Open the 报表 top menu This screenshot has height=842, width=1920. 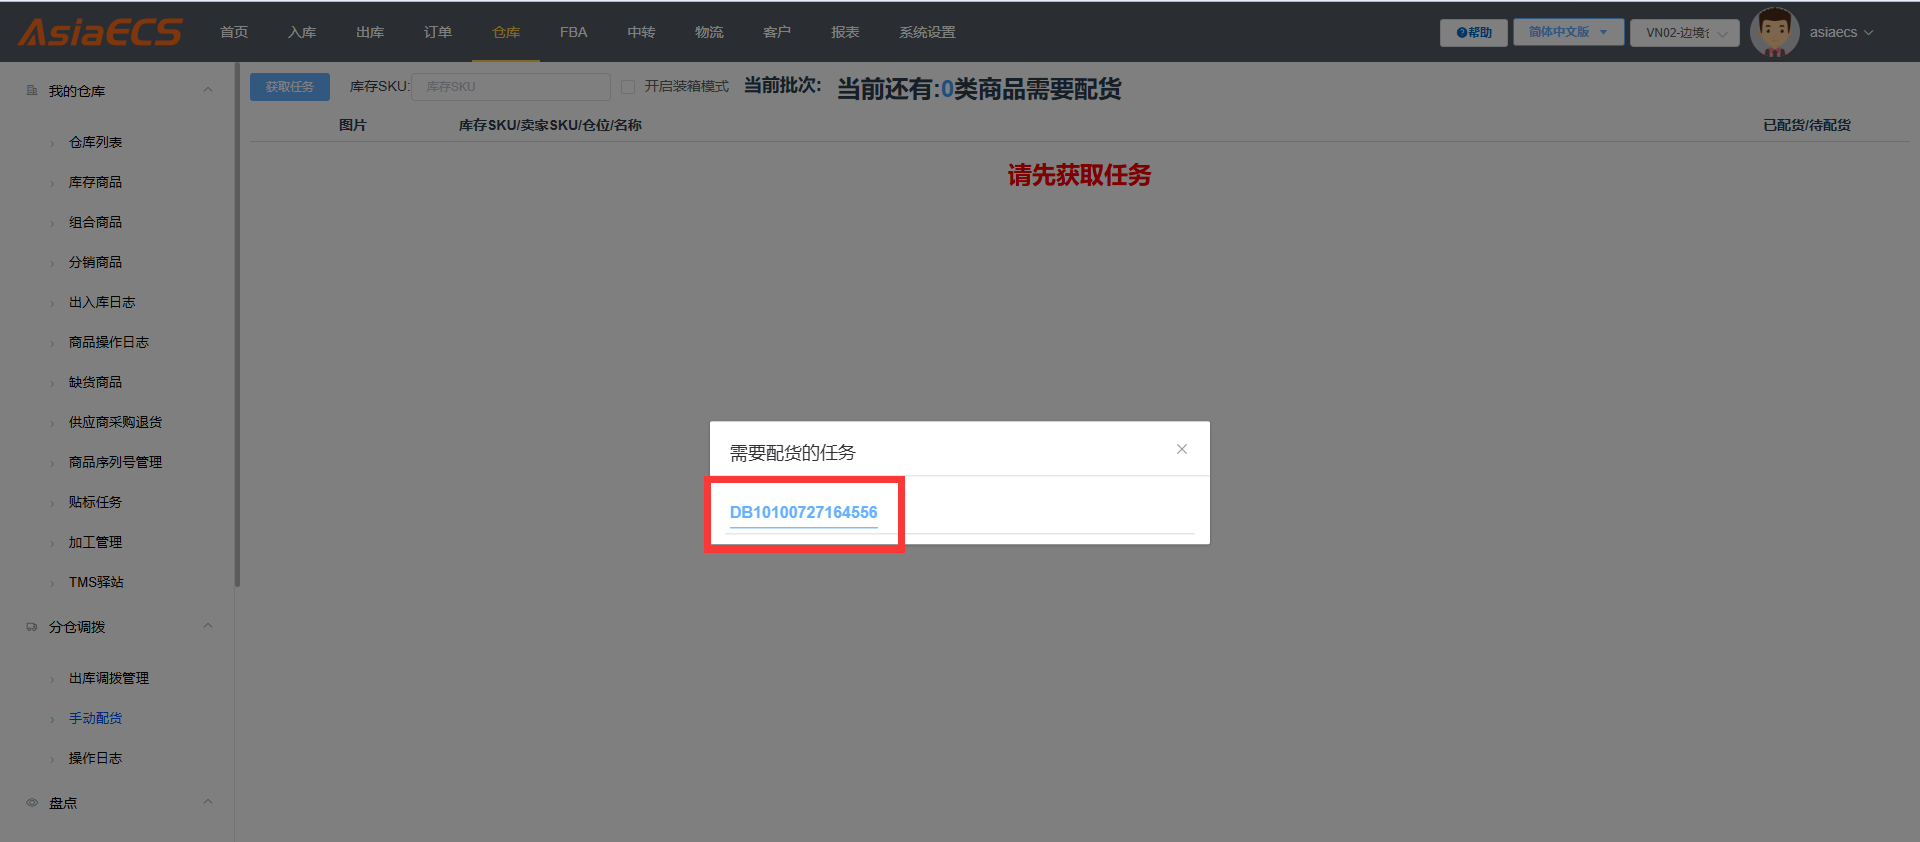pos(845,32)
